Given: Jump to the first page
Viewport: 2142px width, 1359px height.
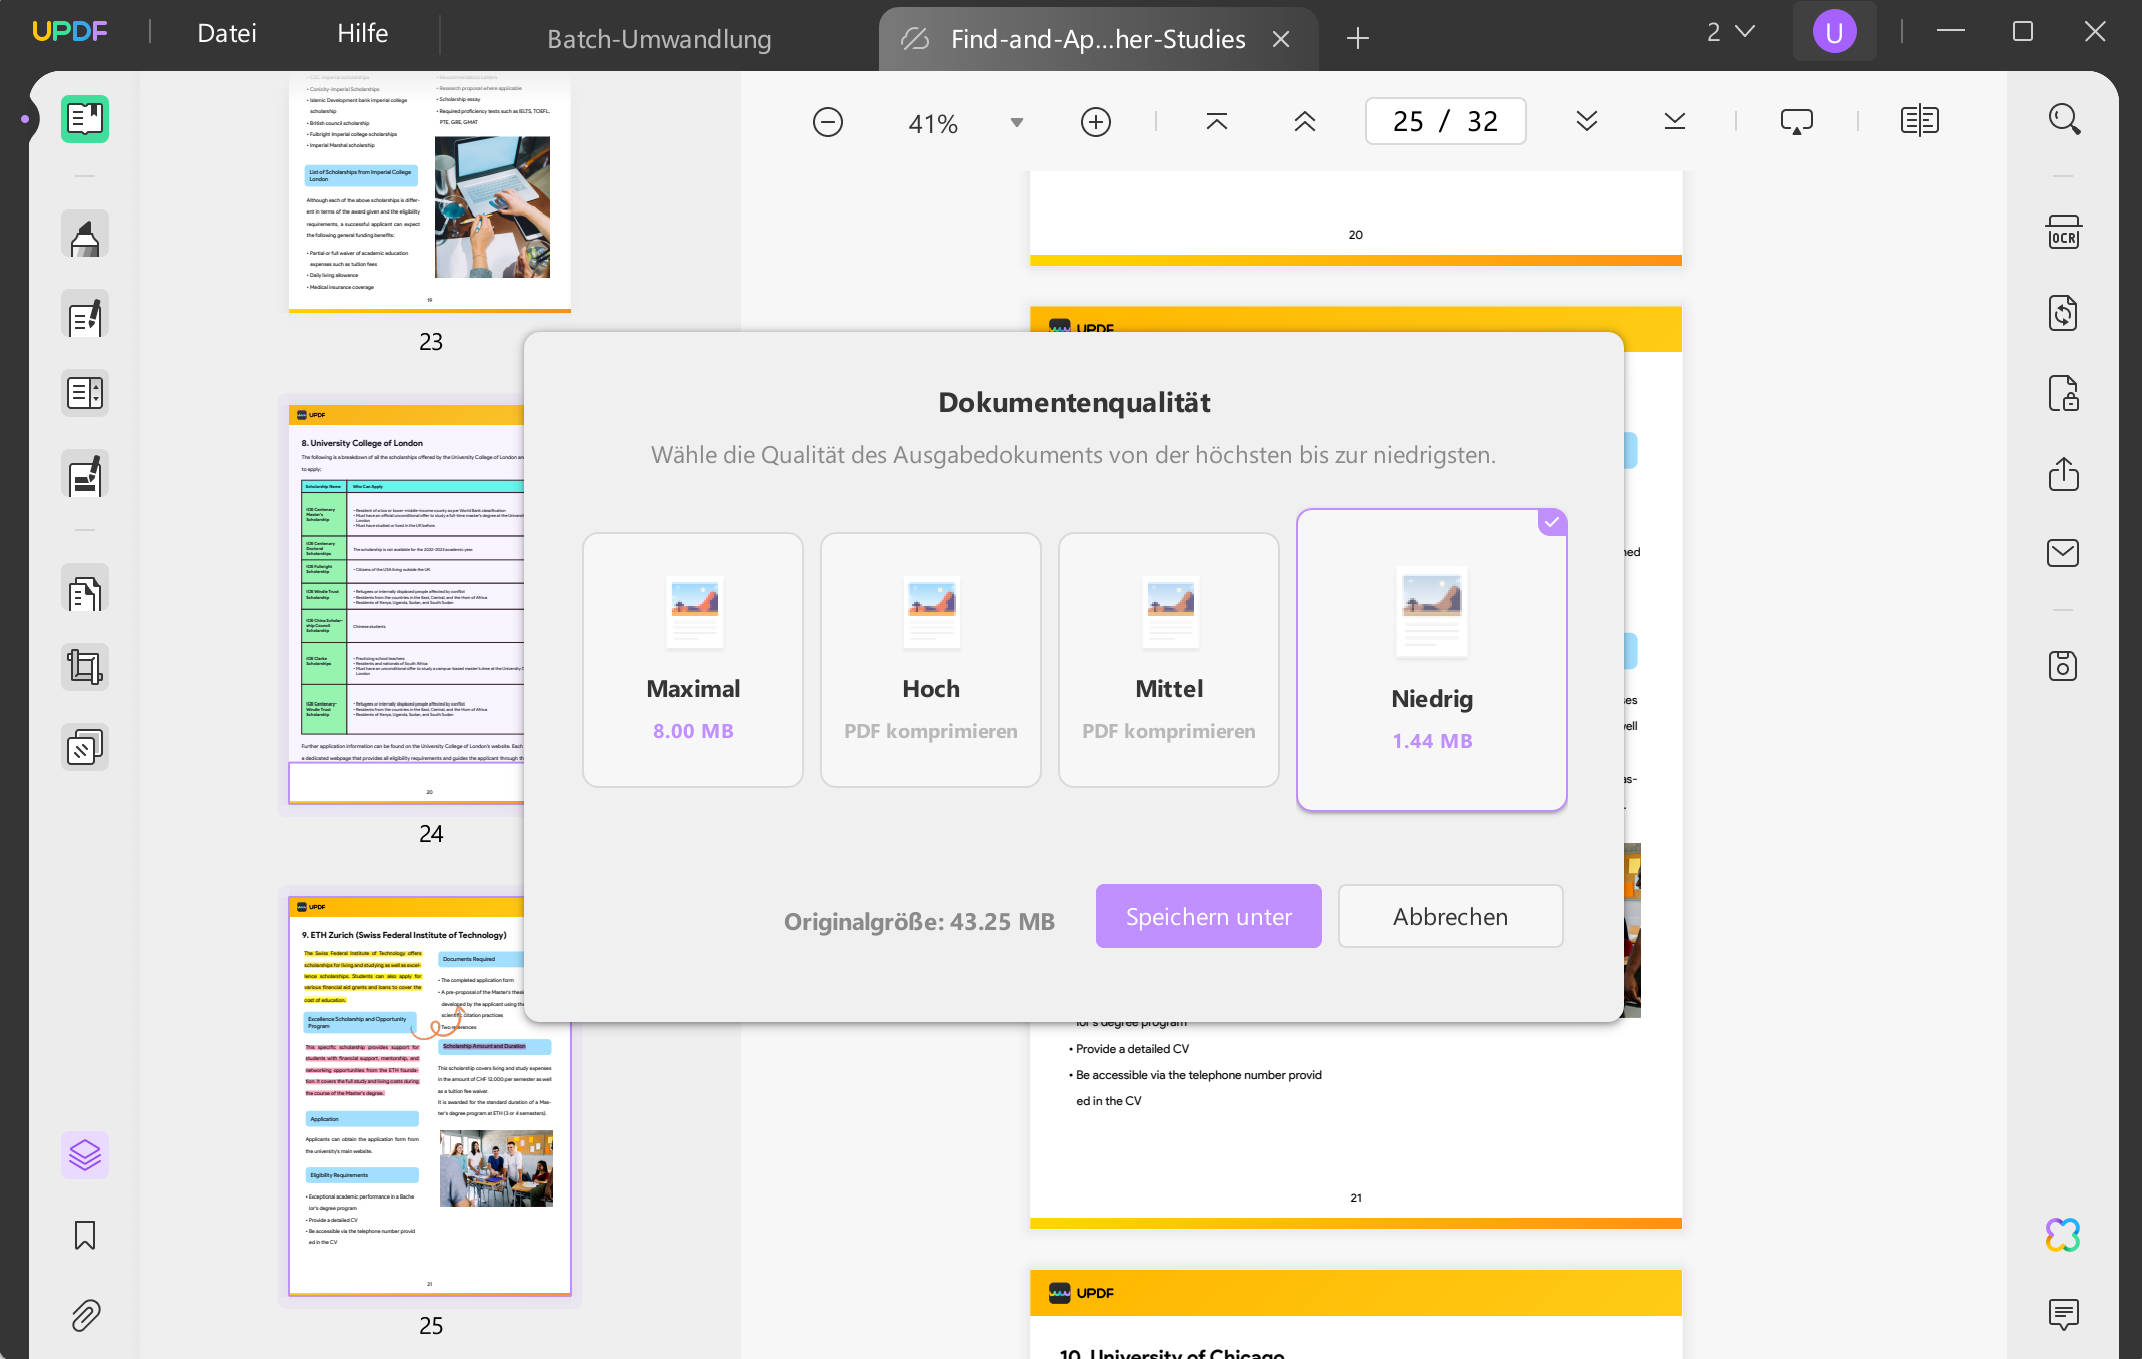Looking at the screenshot, I should click(x=1217, y=122).
